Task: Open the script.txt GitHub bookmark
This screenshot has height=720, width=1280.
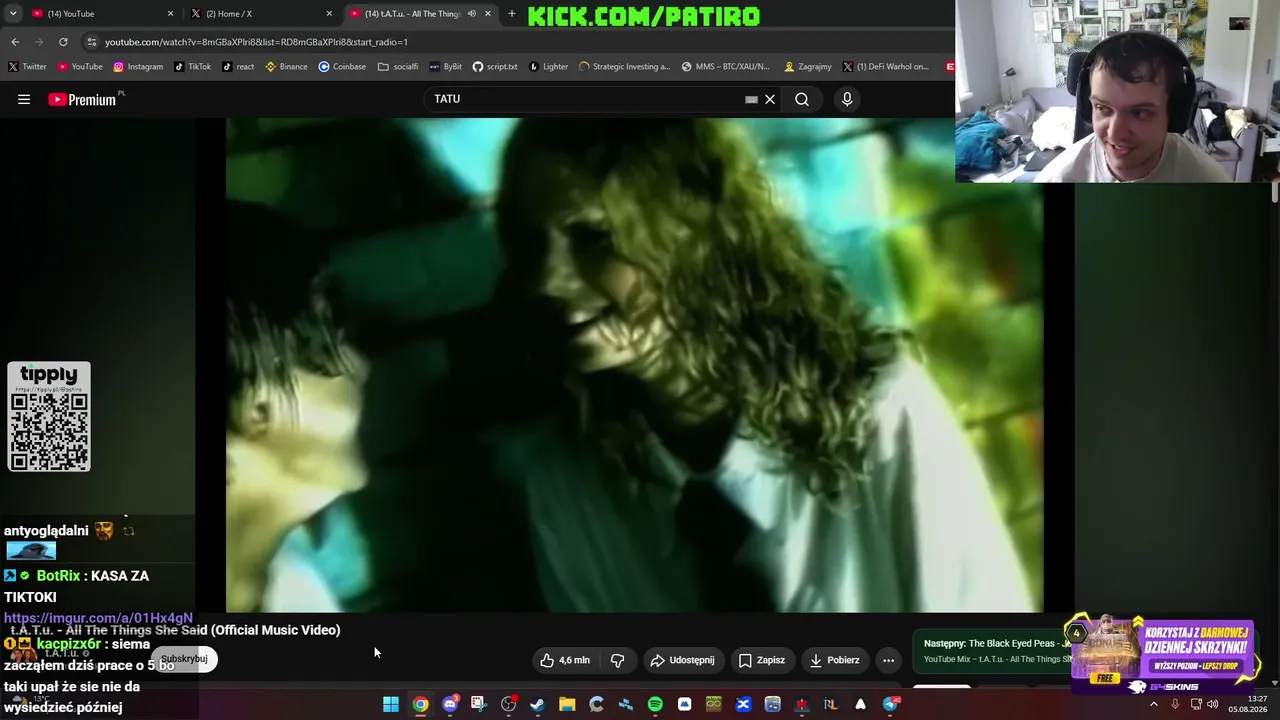Action: point(495,67)
